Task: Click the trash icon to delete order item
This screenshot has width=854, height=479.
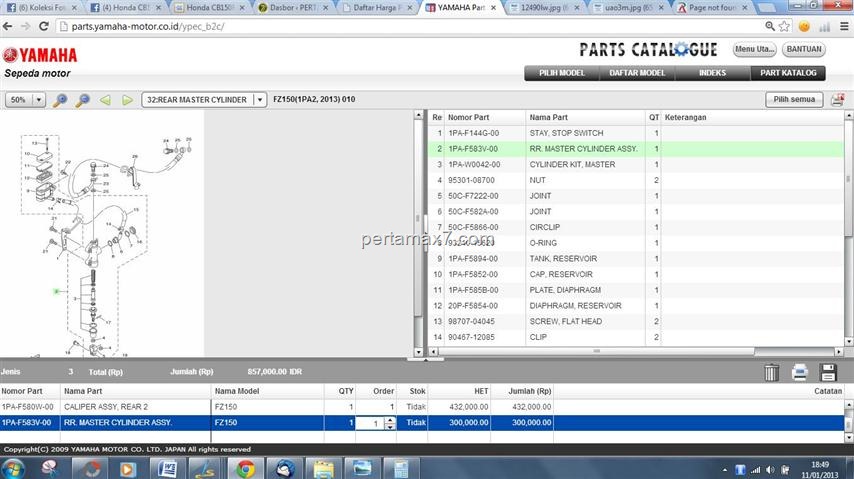Action: 772,372
